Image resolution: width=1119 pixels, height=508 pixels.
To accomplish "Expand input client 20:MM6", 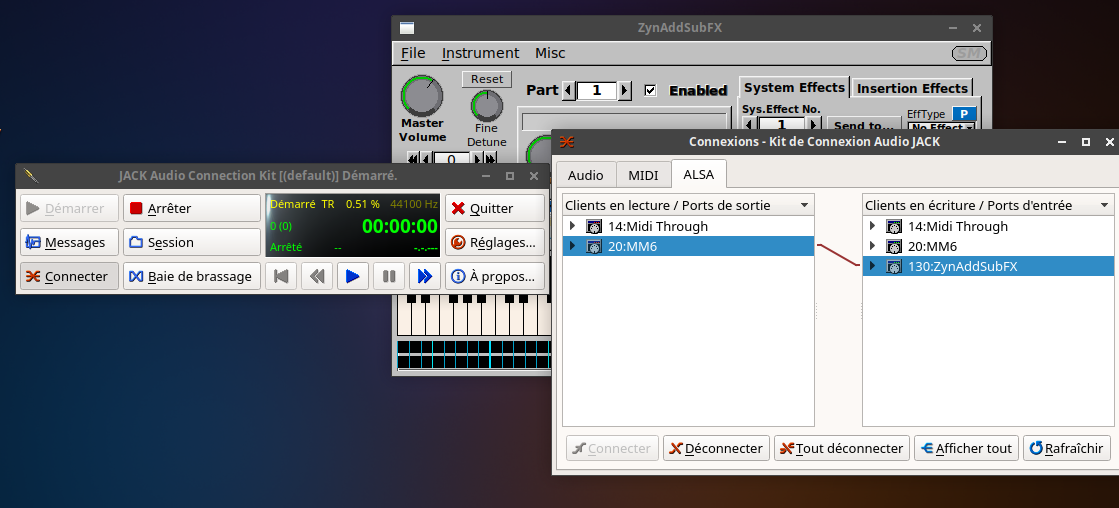I will tap(872, 246).
